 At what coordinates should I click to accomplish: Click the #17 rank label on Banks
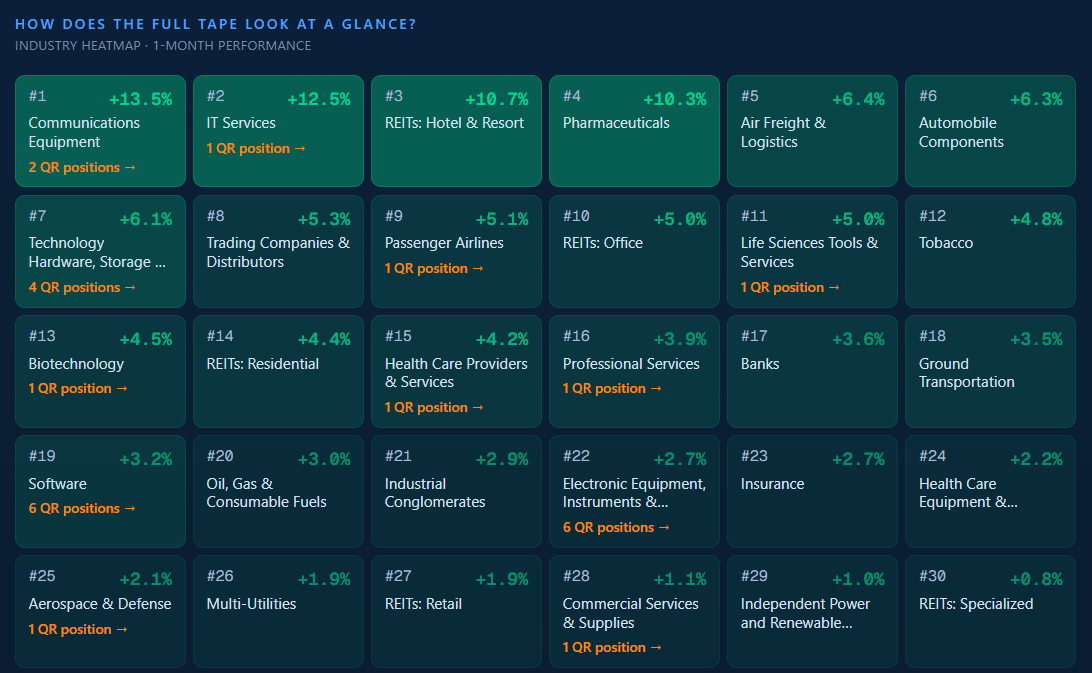pos(754,336)
